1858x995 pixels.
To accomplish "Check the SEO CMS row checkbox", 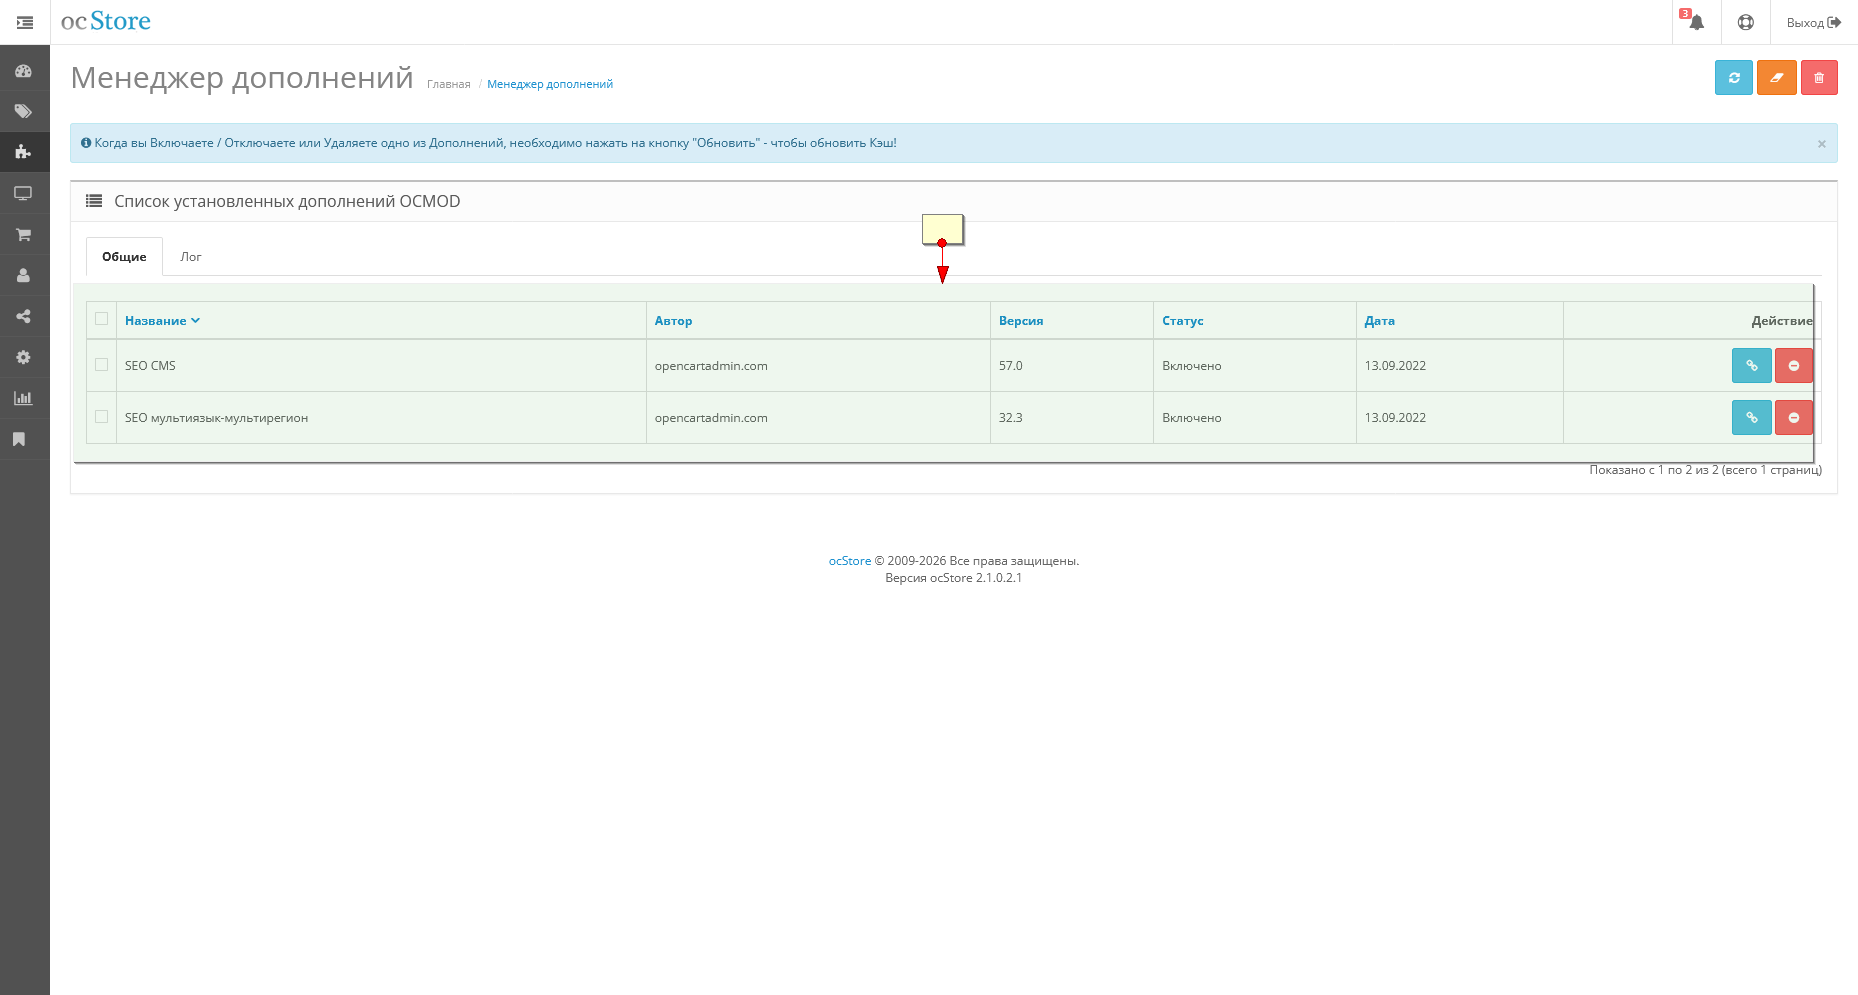I will (102, 365).
